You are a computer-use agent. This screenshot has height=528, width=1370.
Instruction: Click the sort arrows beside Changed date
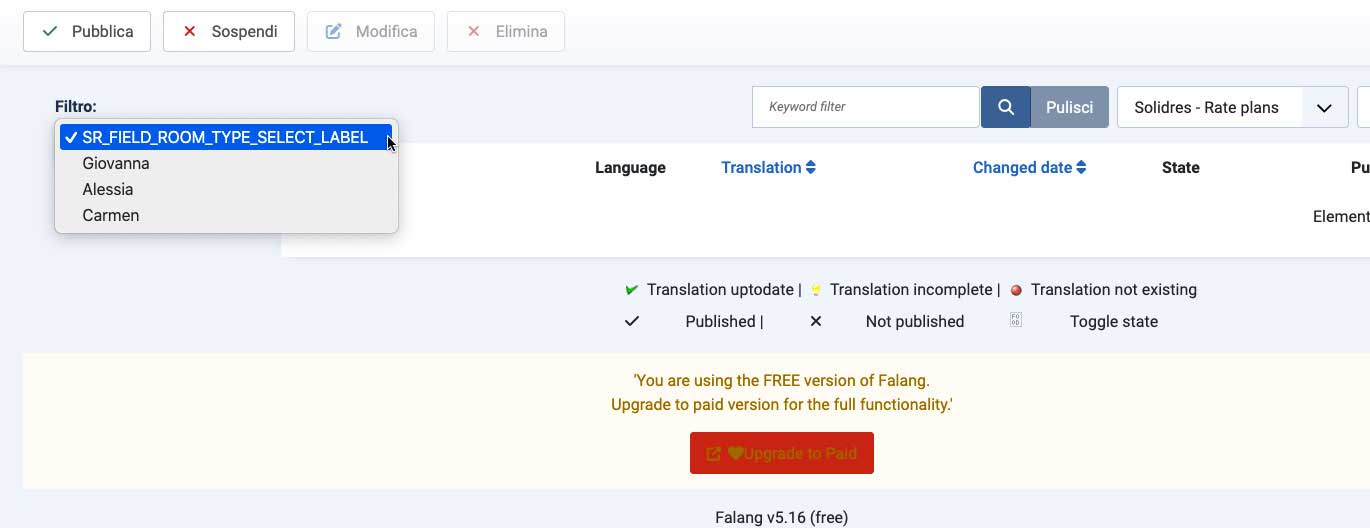1081,168
